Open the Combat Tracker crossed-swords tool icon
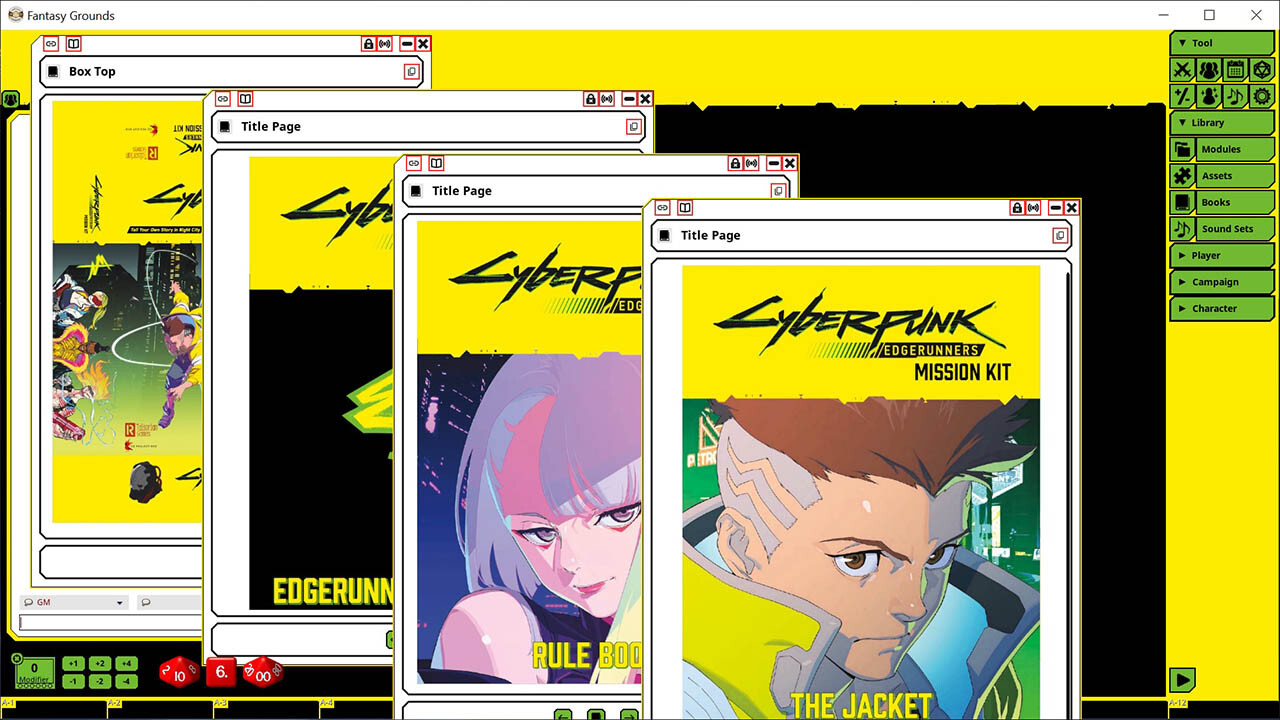 coord(1181,69)
